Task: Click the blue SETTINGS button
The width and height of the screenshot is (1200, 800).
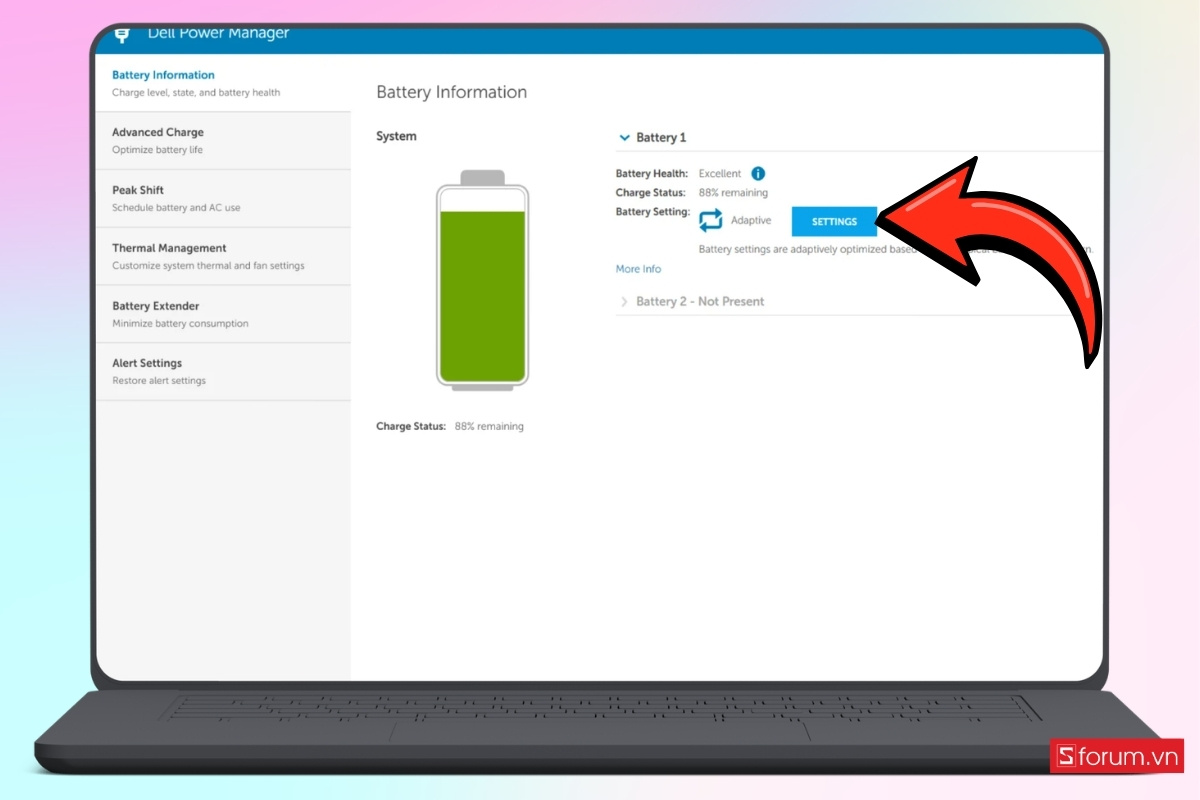Action: point(834,222)
